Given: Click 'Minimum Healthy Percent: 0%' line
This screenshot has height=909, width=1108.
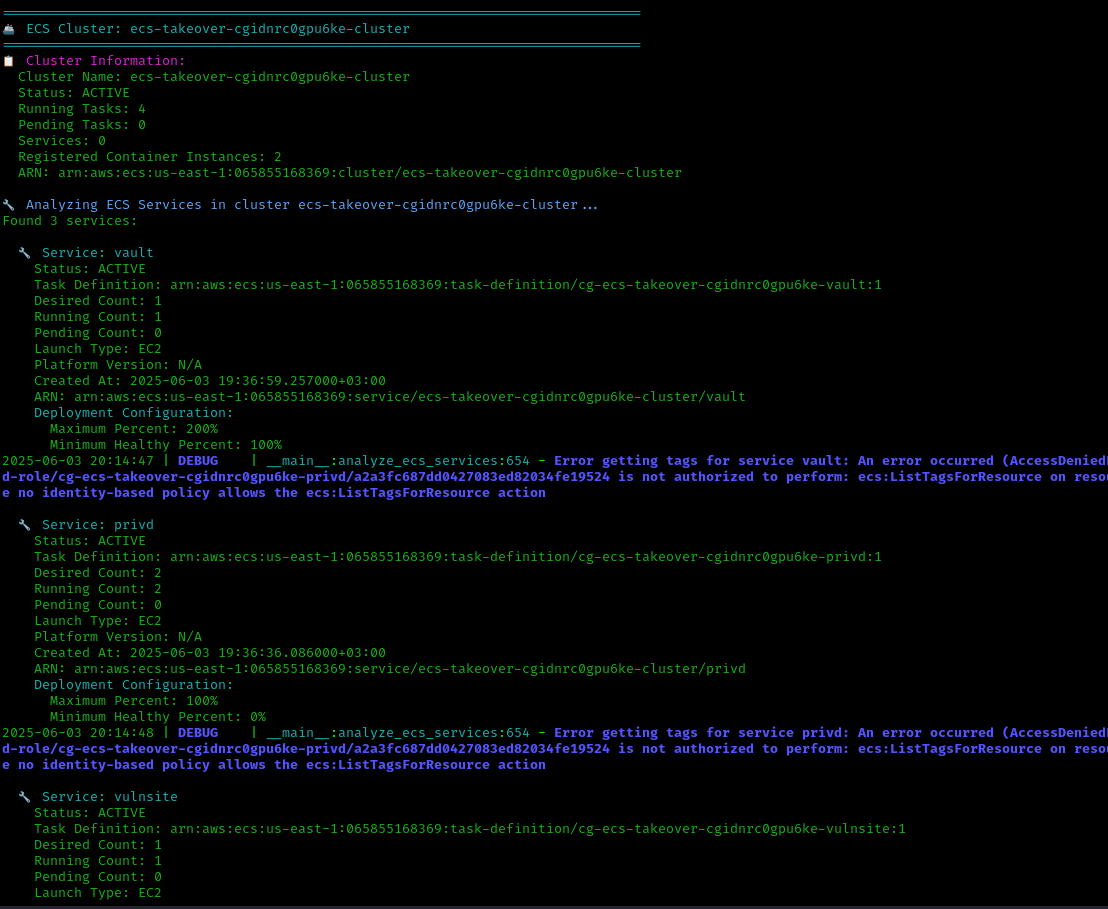Looking at the screenshot, I should point(158,717).
